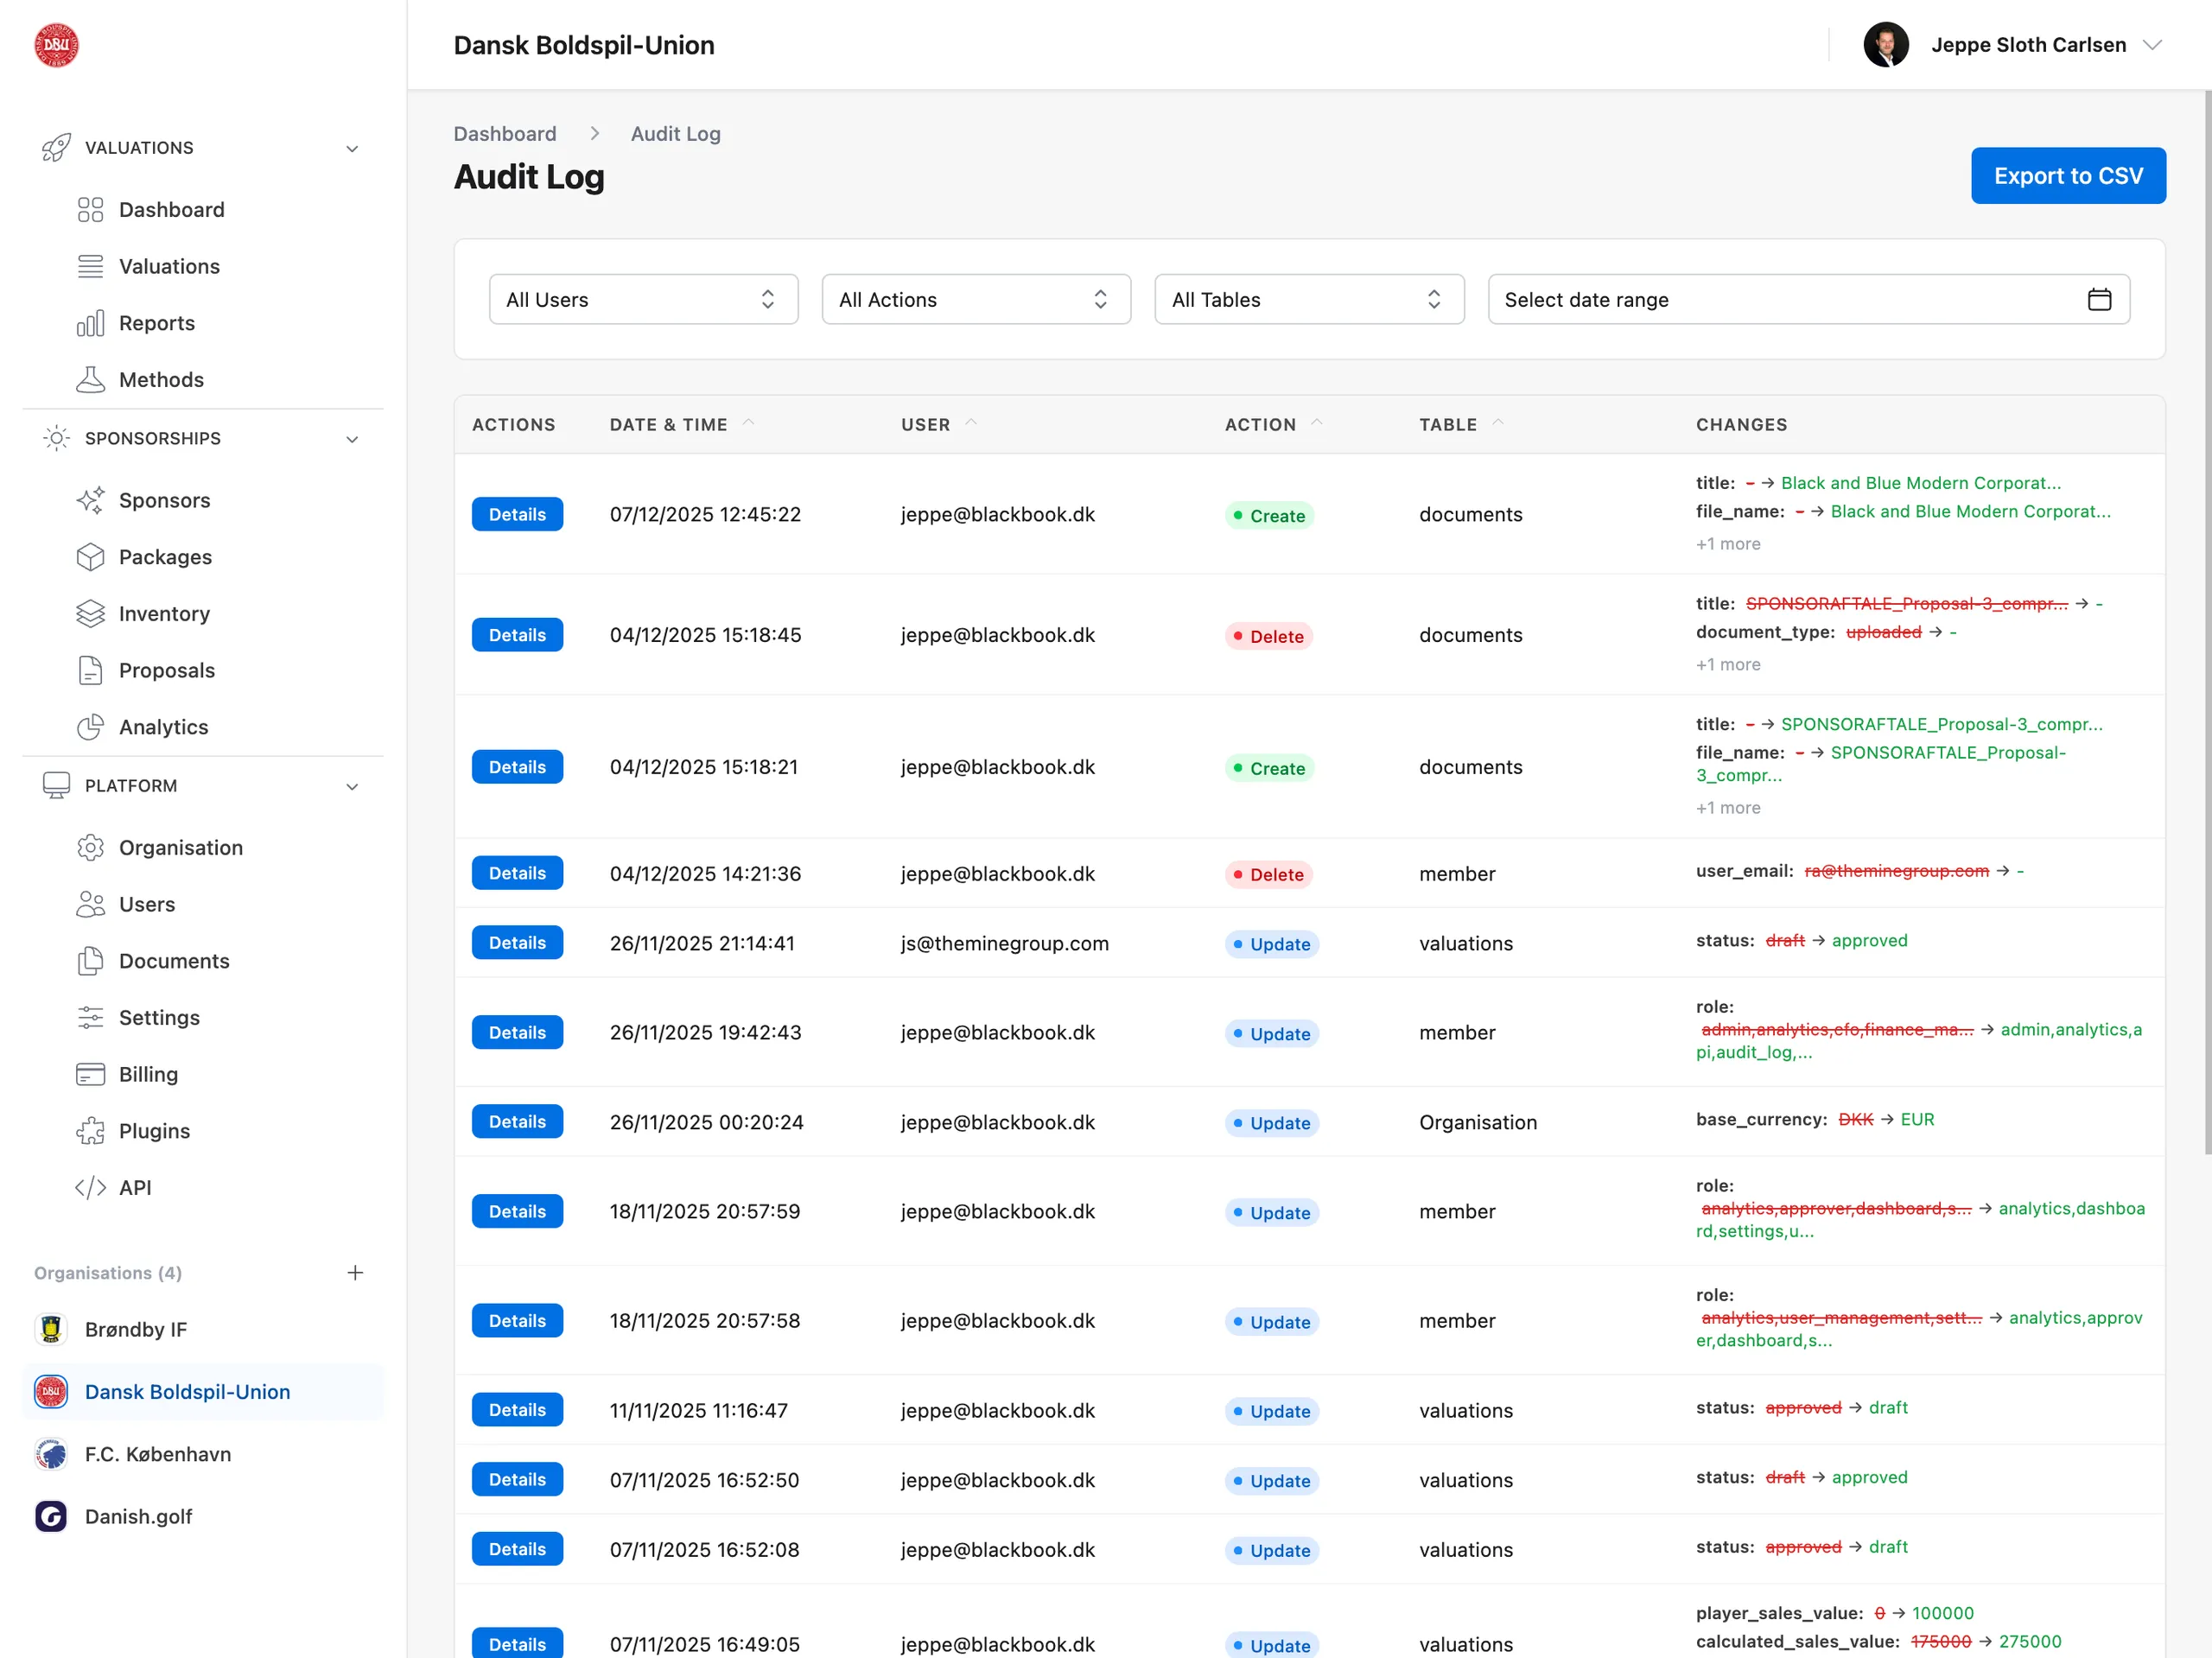Open Details for 07/12/2025 12:45:22 entry

pos(517,514)
